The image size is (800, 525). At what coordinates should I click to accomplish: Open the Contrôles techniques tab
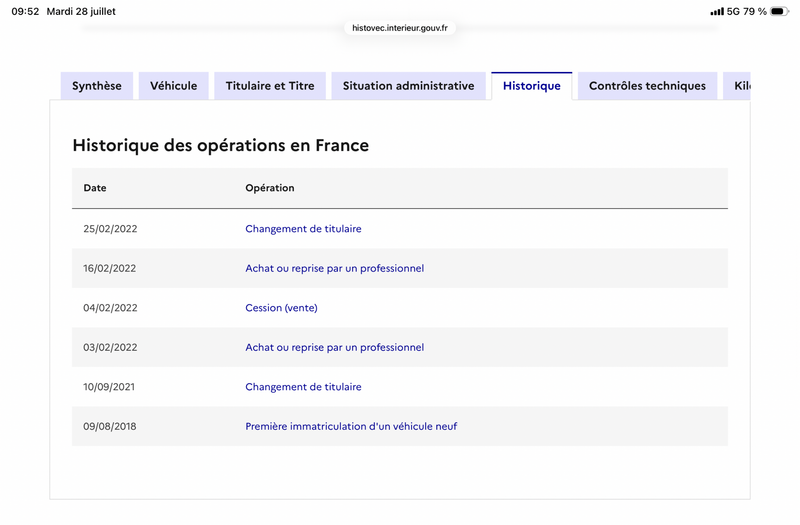pos(647,86)
